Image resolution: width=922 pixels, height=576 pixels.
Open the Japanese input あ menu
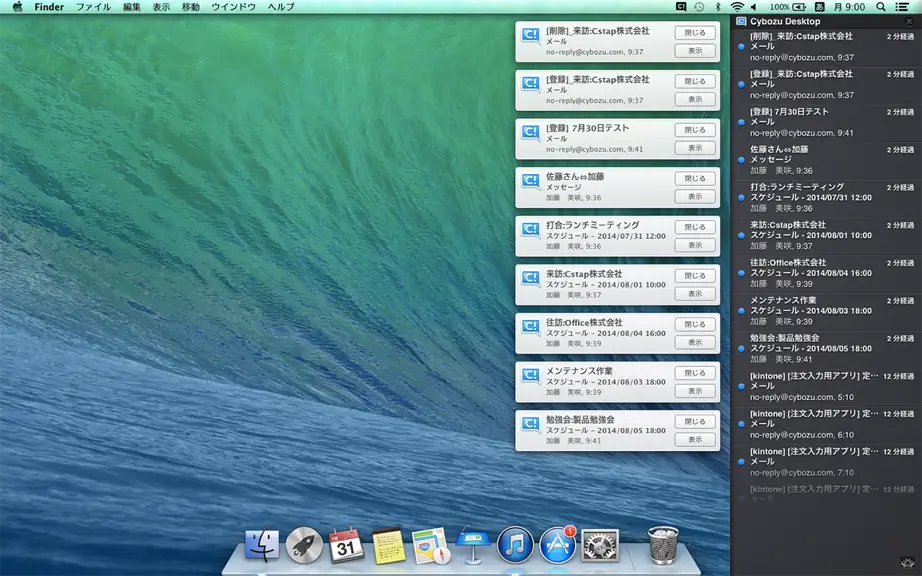(x=819, y=6)
